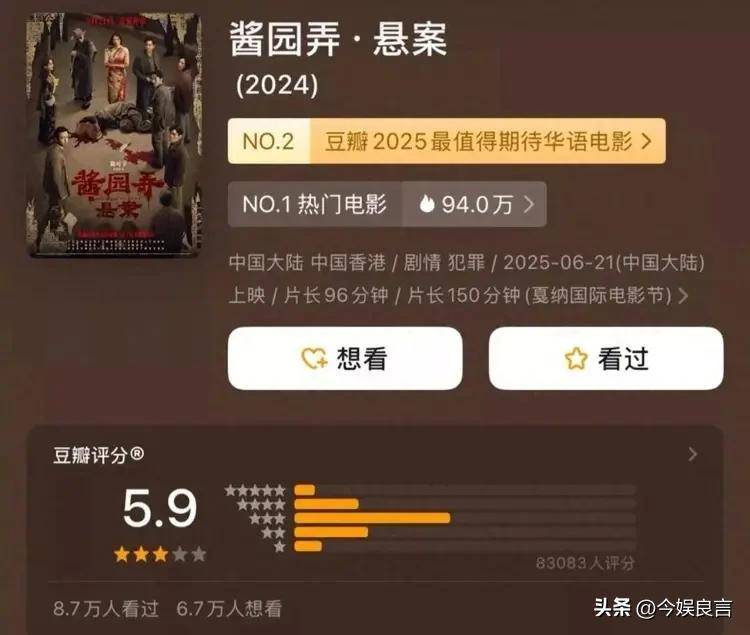Click the star icon on 看过

576,359
